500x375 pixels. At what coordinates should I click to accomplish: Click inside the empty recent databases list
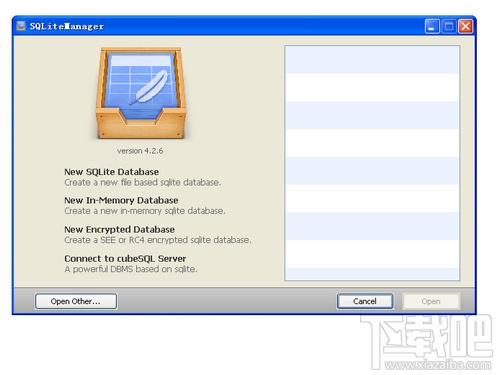[372, 163]
